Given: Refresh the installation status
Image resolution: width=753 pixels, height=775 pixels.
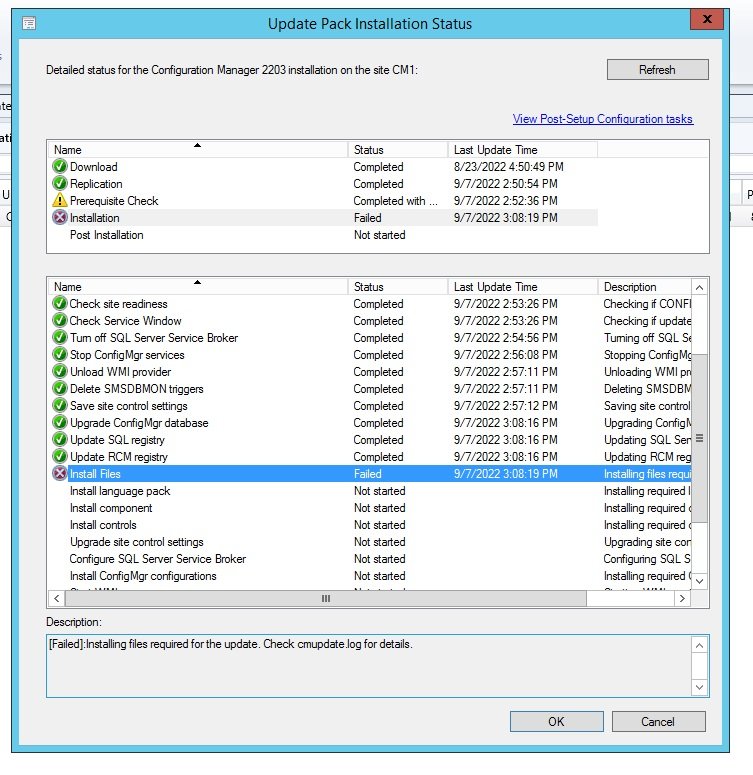Looking at the screenshot, I should pos(657,70).
